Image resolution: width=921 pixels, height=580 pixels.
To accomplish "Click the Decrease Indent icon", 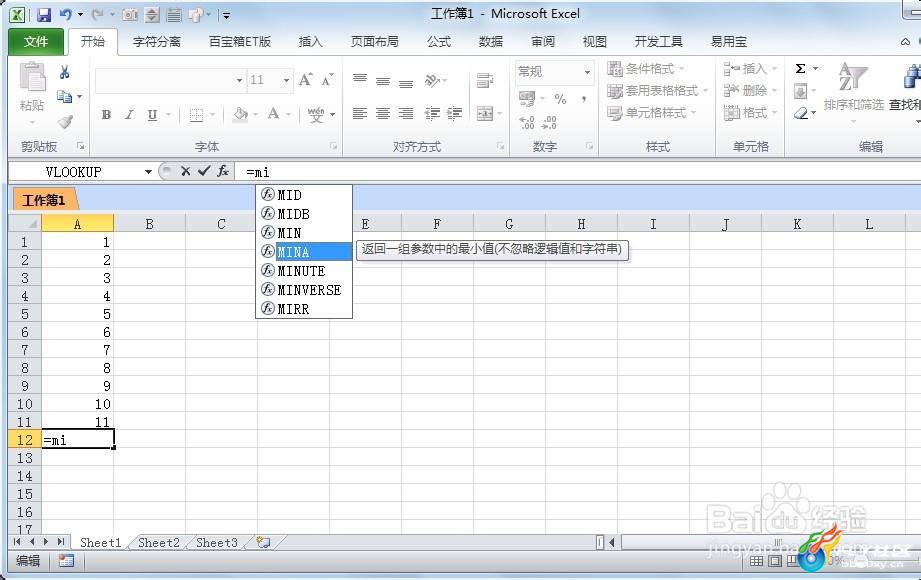I will (x=432, y=113).
